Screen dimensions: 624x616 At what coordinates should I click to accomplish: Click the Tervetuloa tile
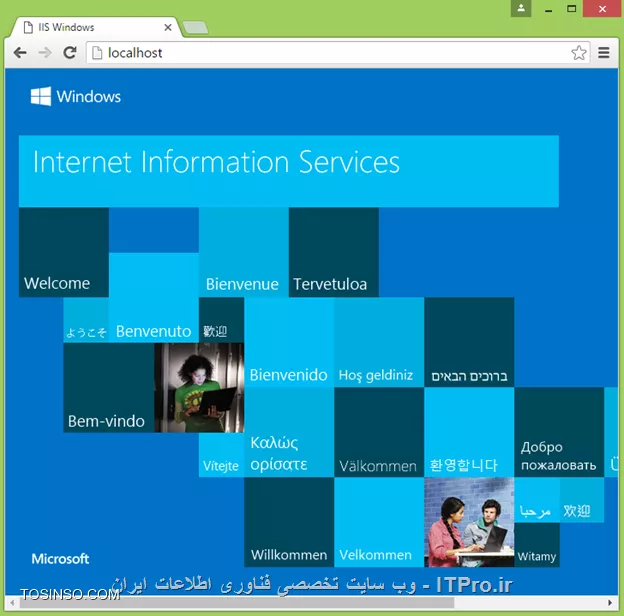point(333,252)
